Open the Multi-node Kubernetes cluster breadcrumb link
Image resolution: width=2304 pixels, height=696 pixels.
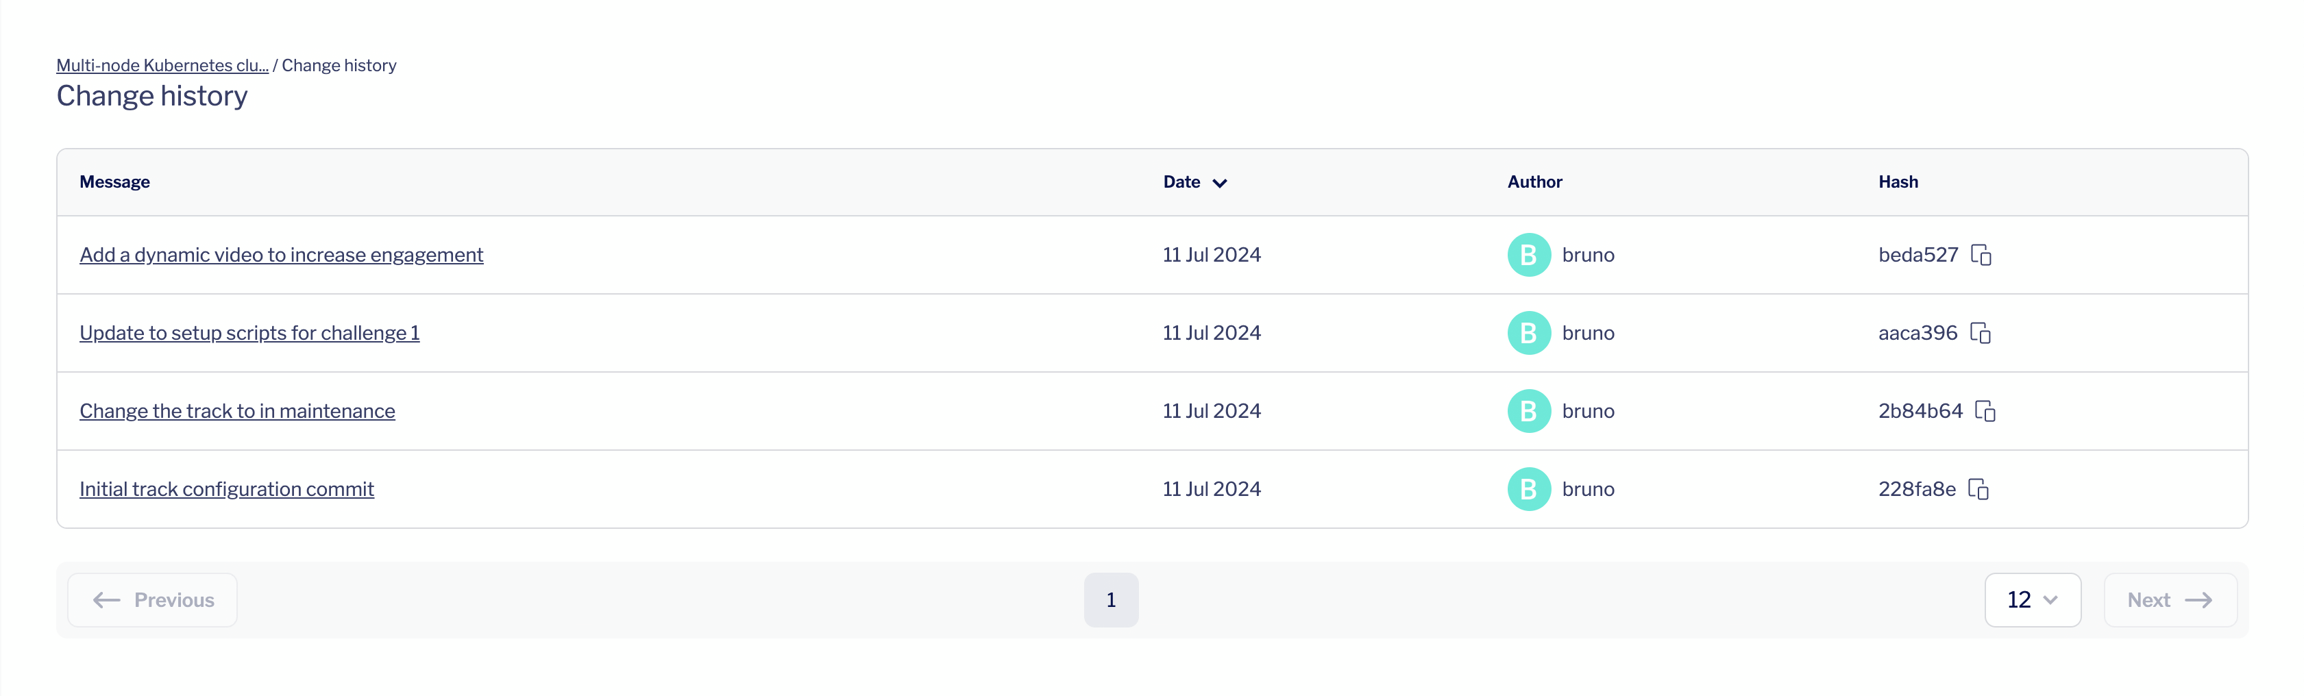click(x=162, y=65)
